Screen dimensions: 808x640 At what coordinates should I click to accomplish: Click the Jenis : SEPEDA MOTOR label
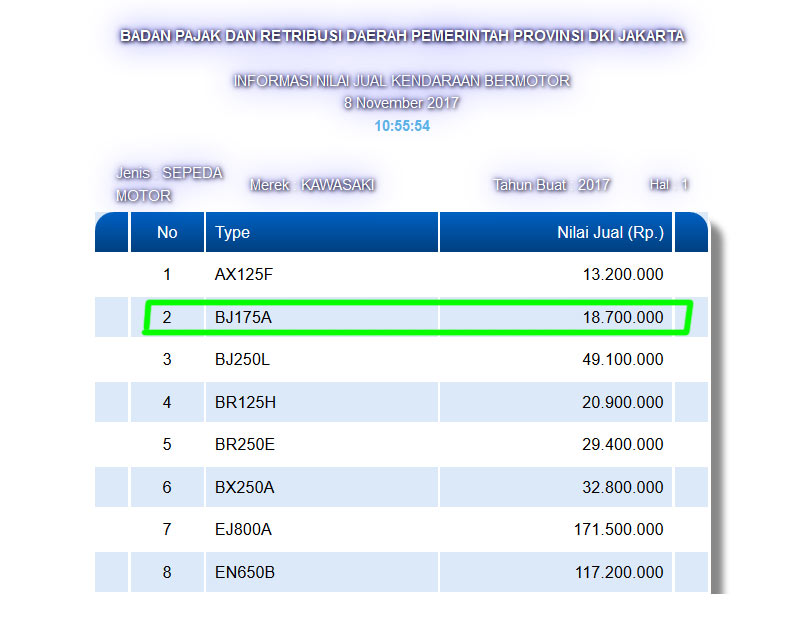pos(169,184)
